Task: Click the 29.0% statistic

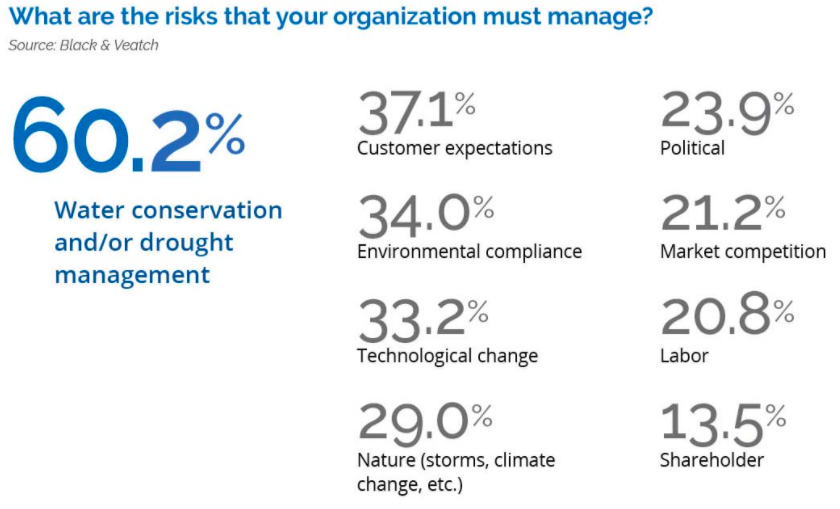Action: click(x=425, y=424)
